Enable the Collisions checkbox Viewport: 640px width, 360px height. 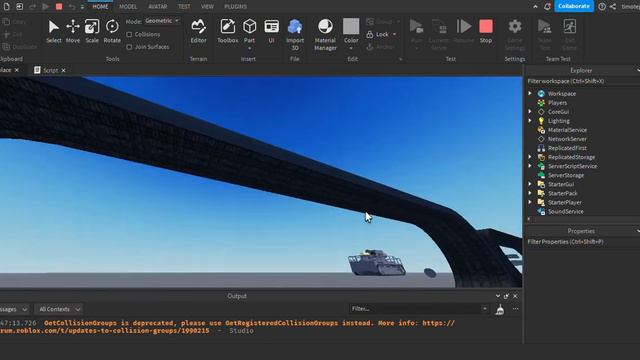click(129, 35)
